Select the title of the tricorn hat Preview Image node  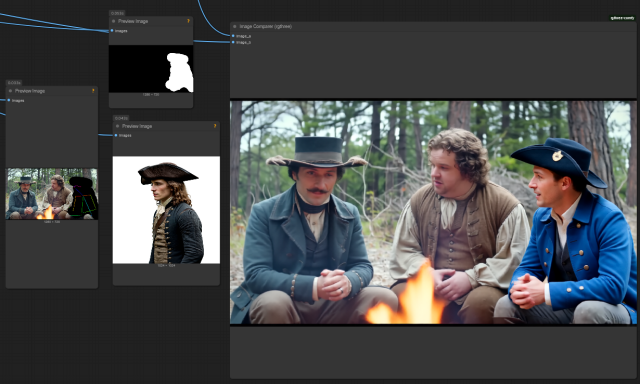coord(137,126)
